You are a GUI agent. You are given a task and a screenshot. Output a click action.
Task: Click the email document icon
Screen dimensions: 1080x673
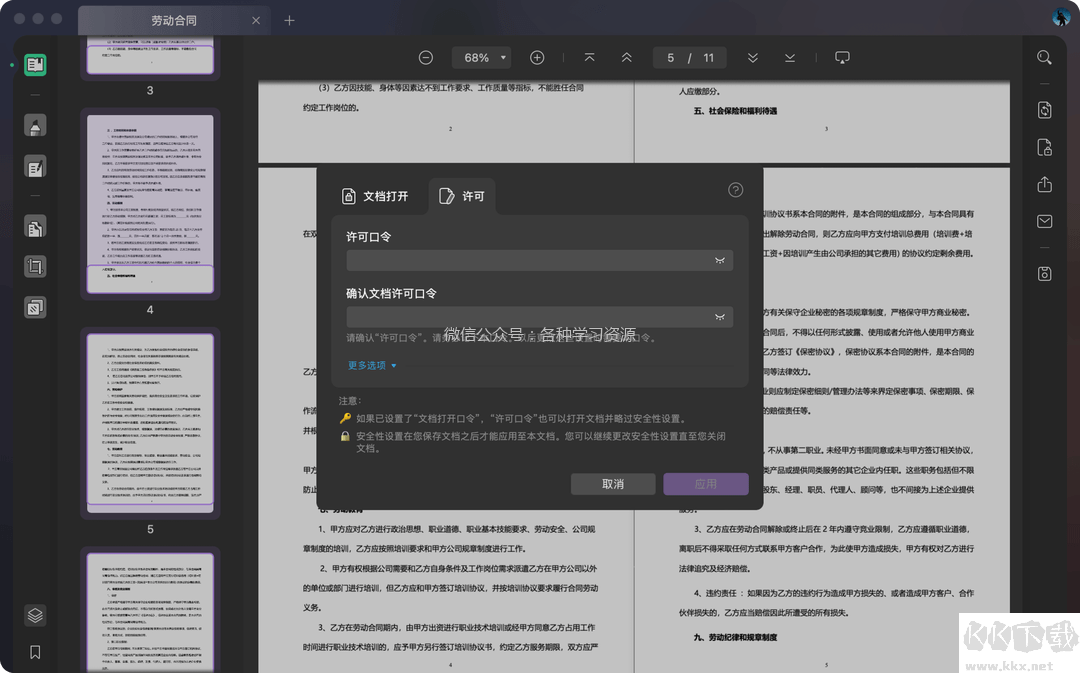tap(1044, 221)
